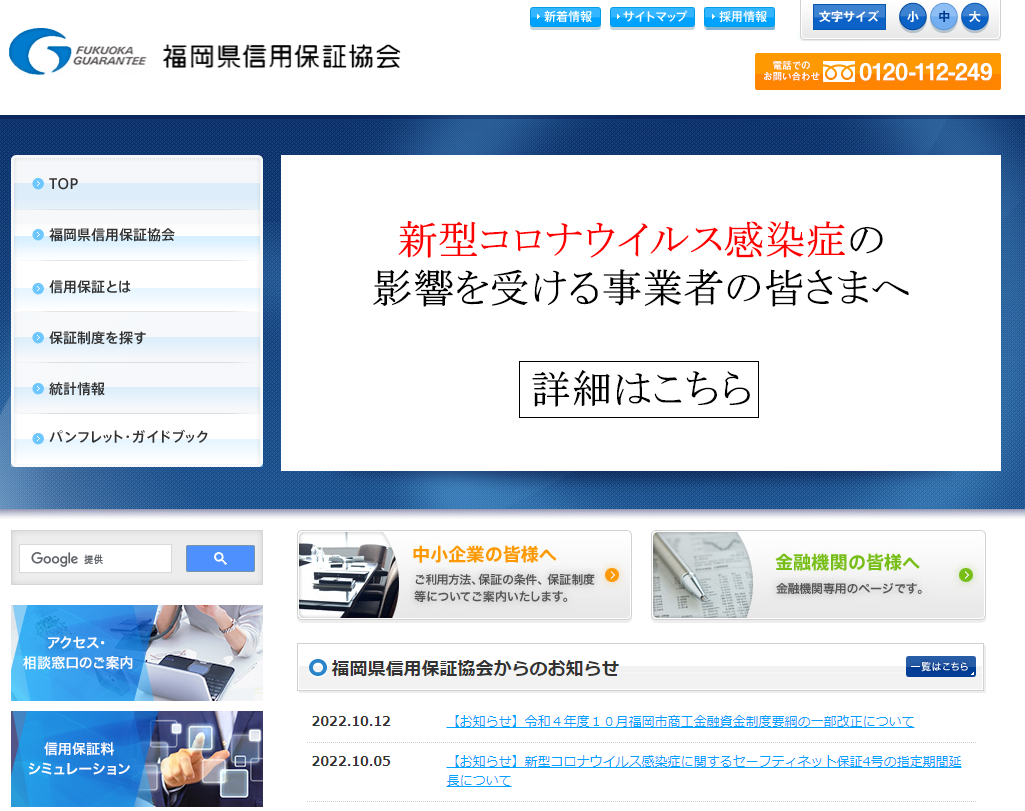Open パンフレット・ガイドブック menu item
The width and height of the screenshot is (1025, 811).
pos(128,437)
